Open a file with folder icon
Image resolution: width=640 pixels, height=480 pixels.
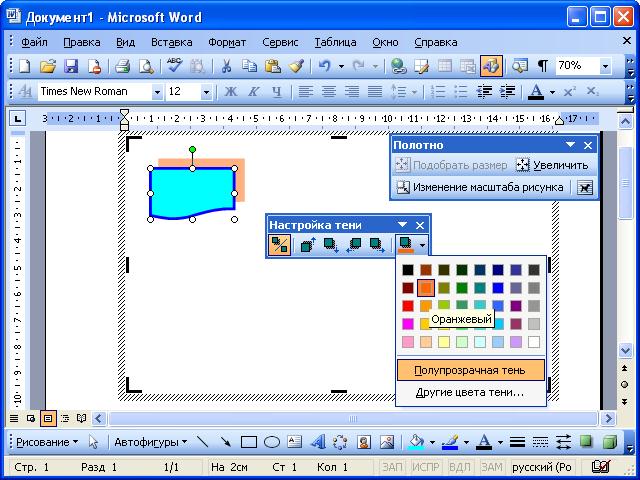(x=48, y=66)
